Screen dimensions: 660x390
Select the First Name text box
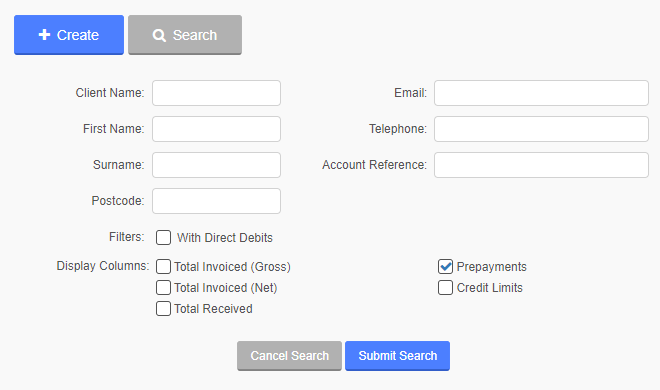coord(216,129)
